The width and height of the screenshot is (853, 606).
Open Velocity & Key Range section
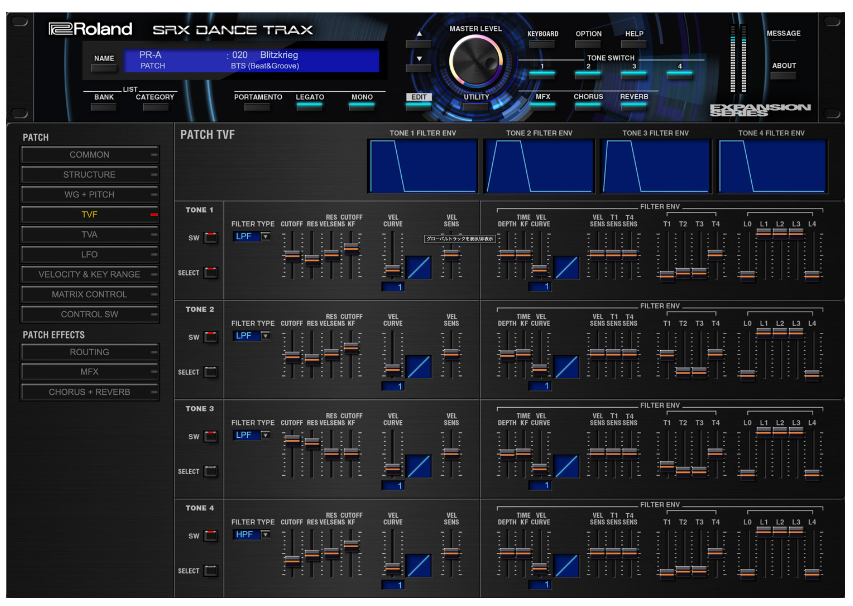coord(90,275)
